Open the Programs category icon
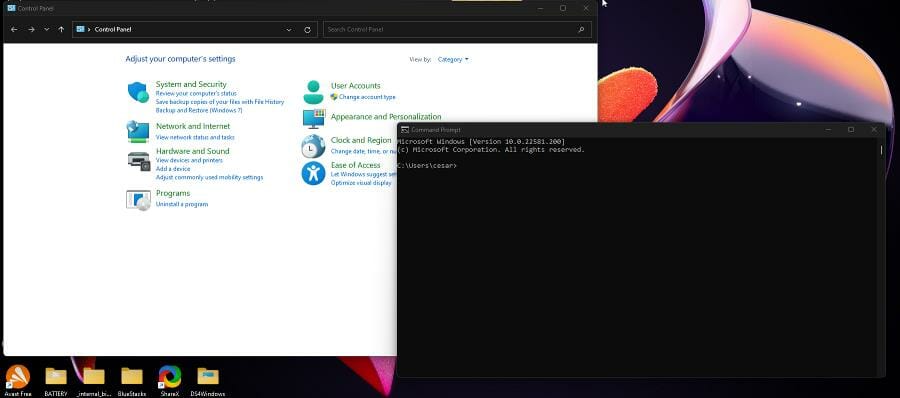The height and width of the screenshot is (398, 900). pos(138,200)
